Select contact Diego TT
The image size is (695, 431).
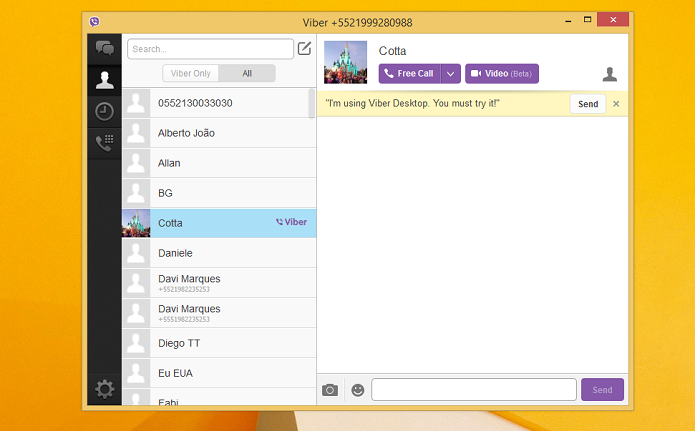(x=219, y=343)
